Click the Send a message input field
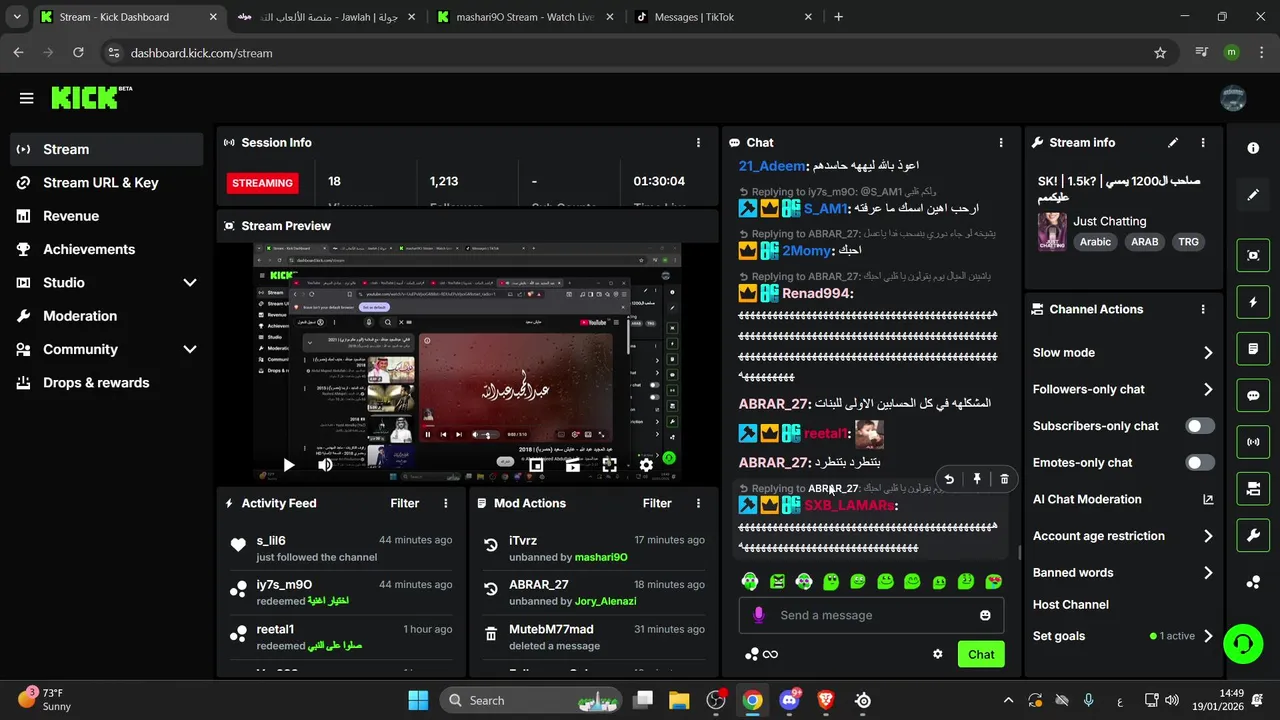This screenshot has width=1280, height=720. 872,615
